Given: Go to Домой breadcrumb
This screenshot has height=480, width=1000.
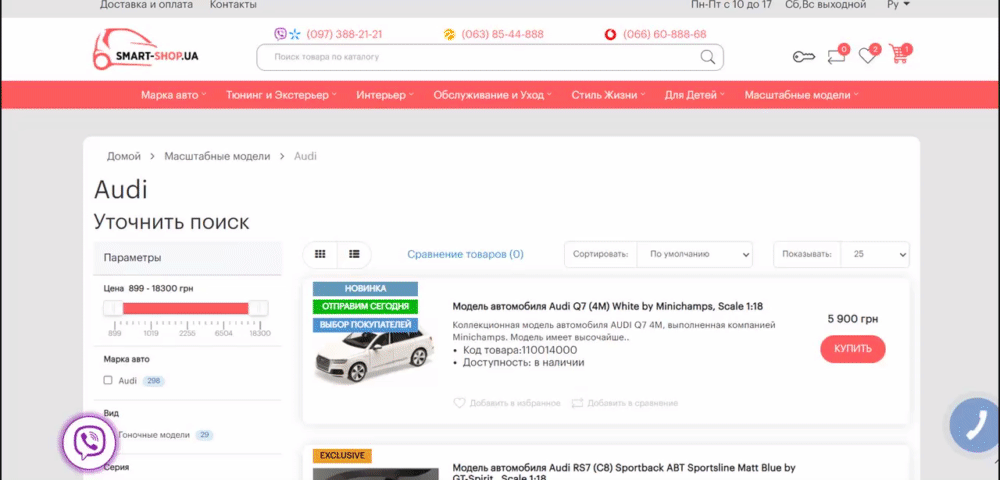Looking at the screenshot, I should coord(124,156).
